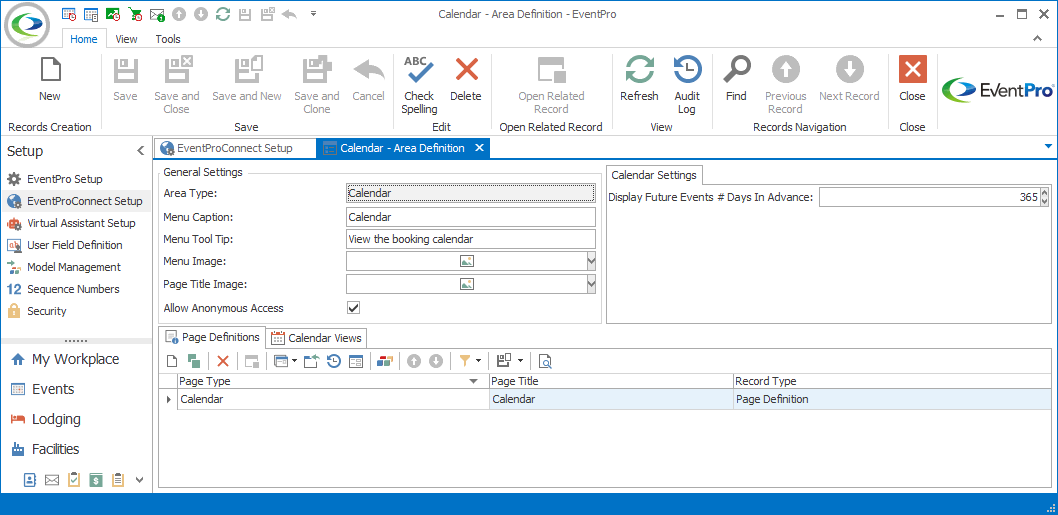Open the Audit Log
The width and height of the screenshot is (1058, 515).
point(687,85)
